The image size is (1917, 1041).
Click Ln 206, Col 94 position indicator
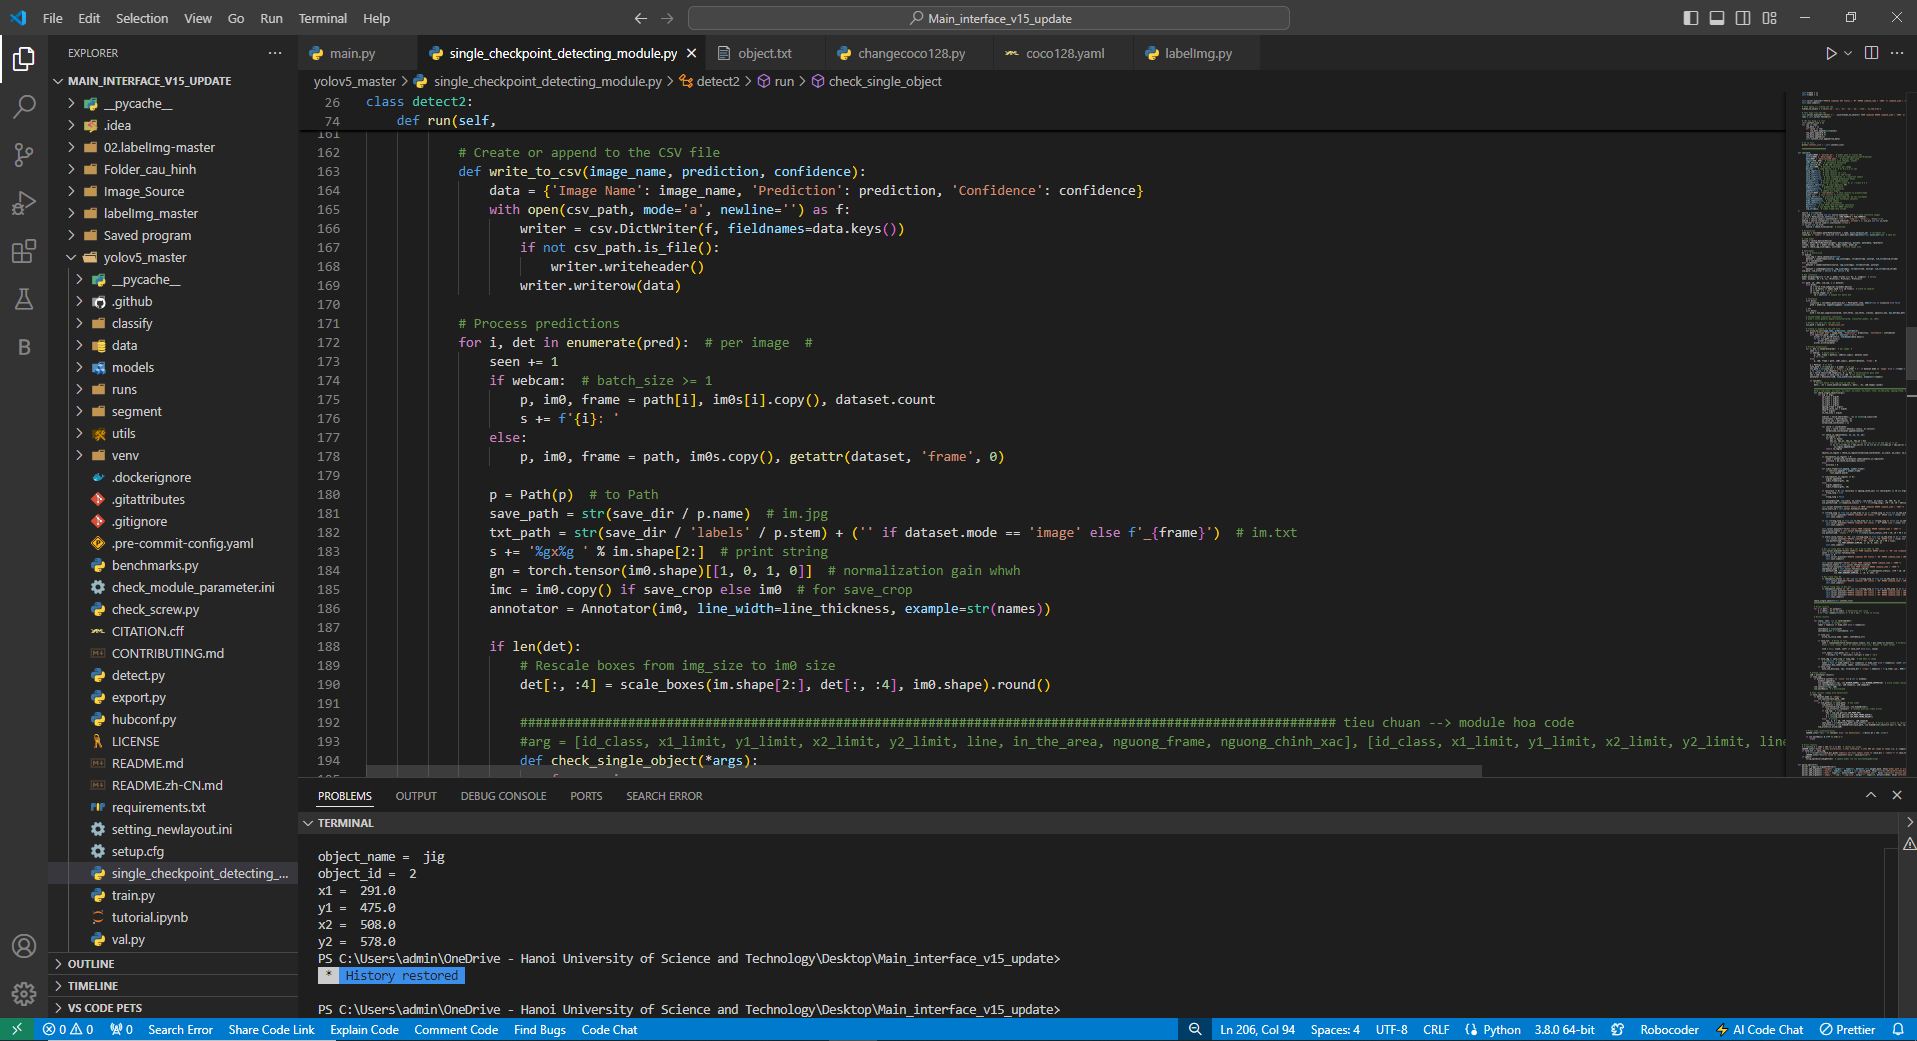pos(1257,1030)
